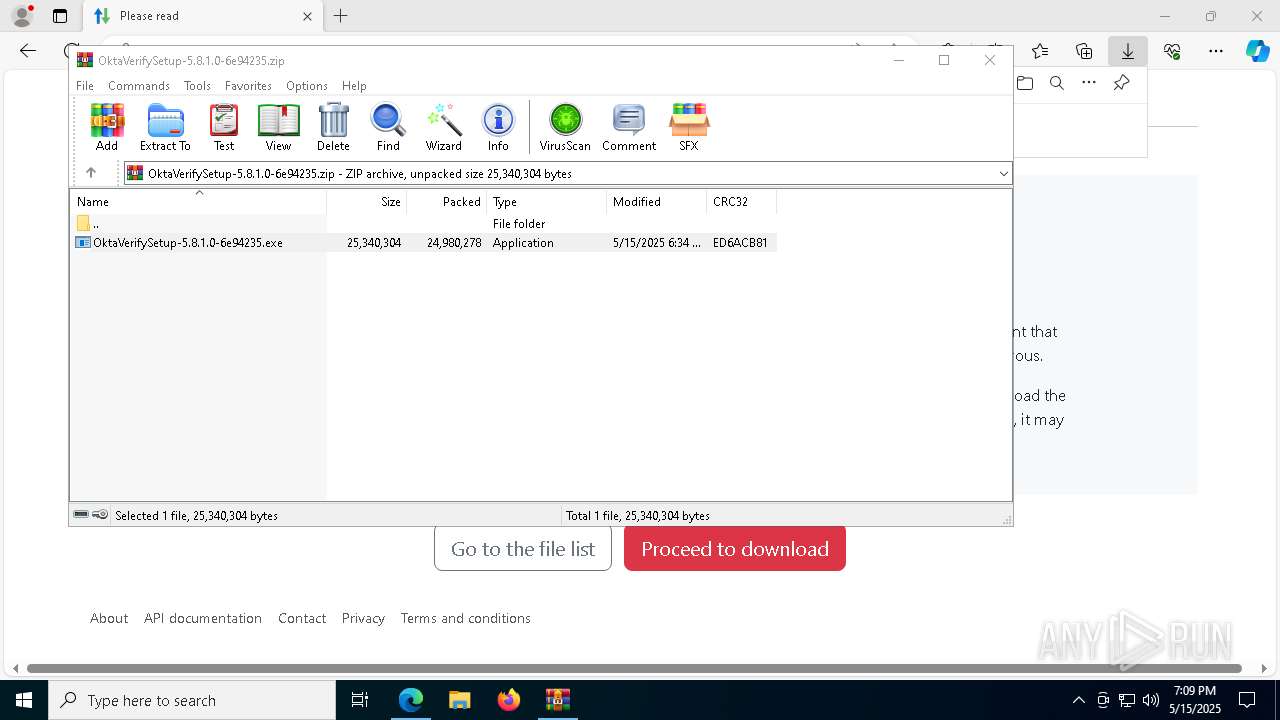Click the page horizontal scrollbar
The height and width of the screenshot is (720, 1280).
(x=634, y=668)
